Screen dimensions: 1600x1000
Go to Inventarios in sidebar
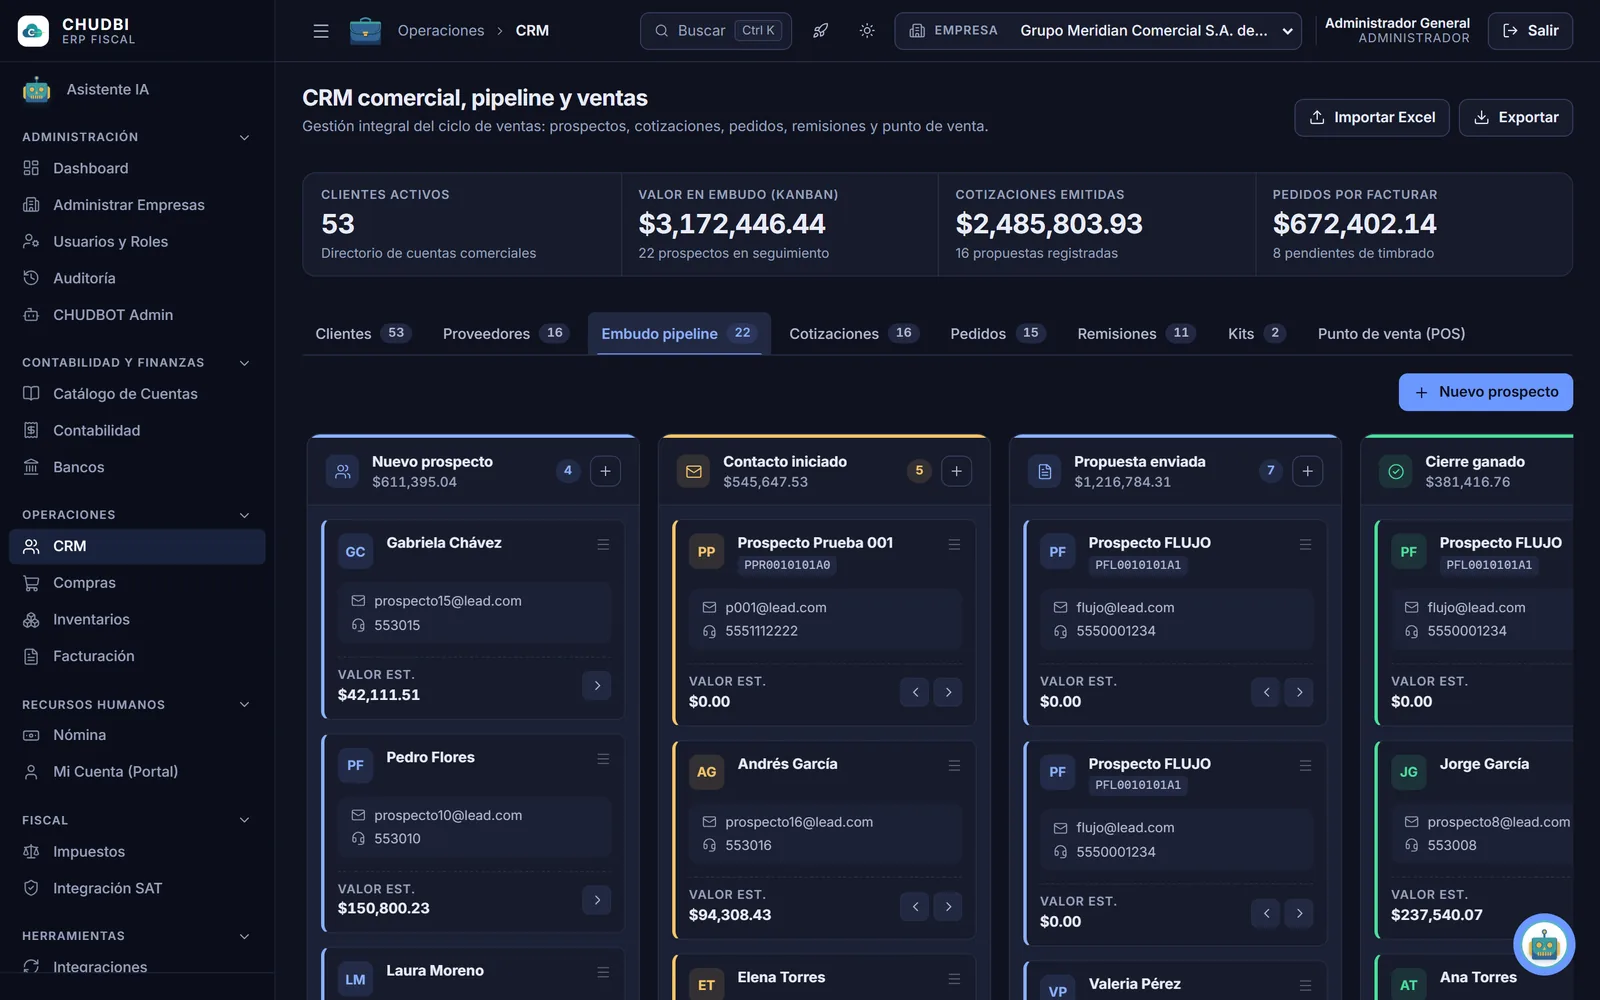coord(137,620)
